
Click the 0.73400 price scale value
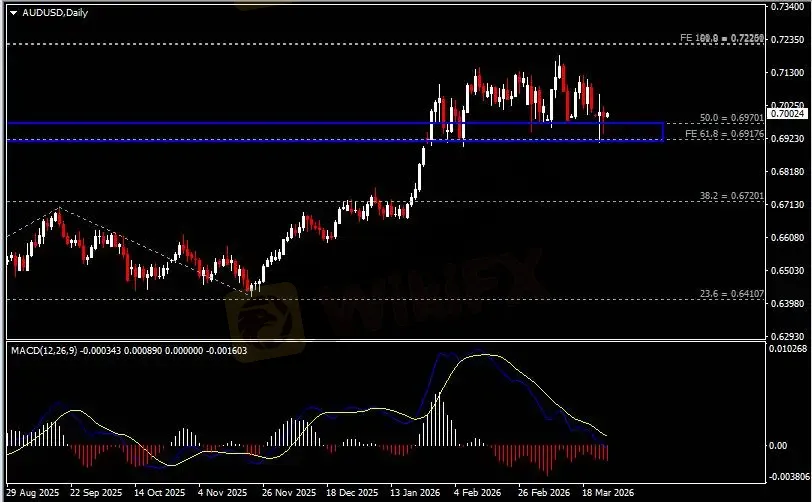click(788, 7)
